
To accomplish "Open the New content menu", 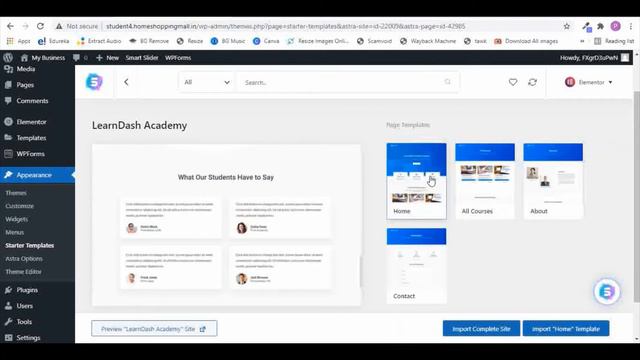I will tap(107, 58).
